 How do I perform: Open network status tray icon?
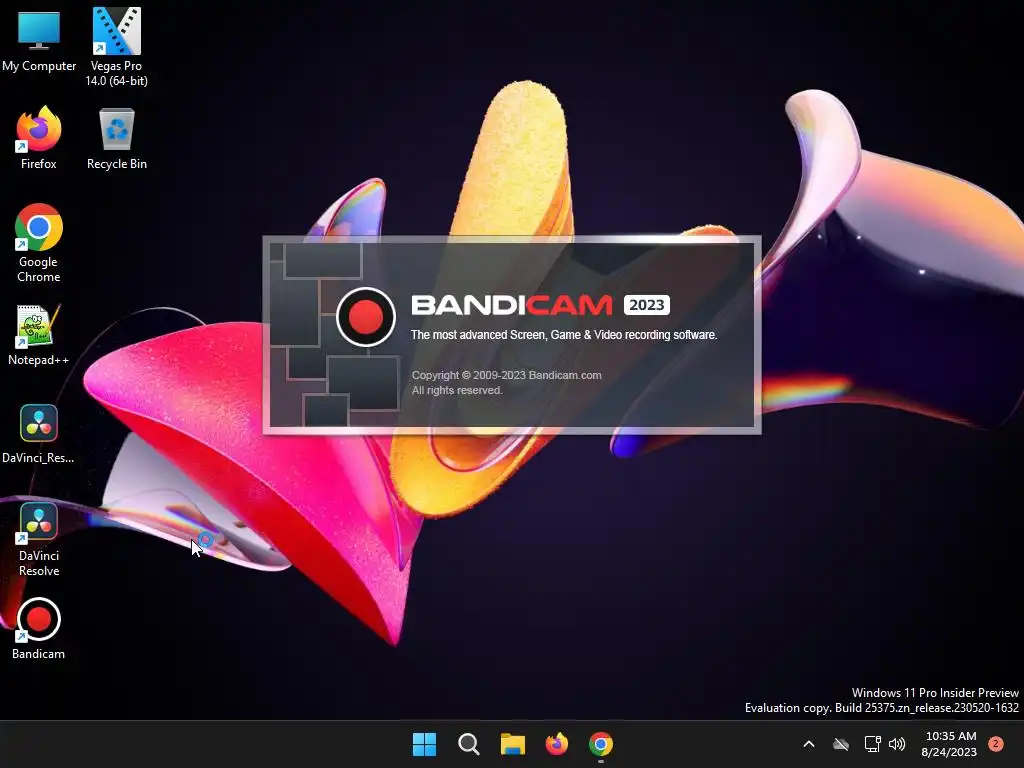pos(872,744)
